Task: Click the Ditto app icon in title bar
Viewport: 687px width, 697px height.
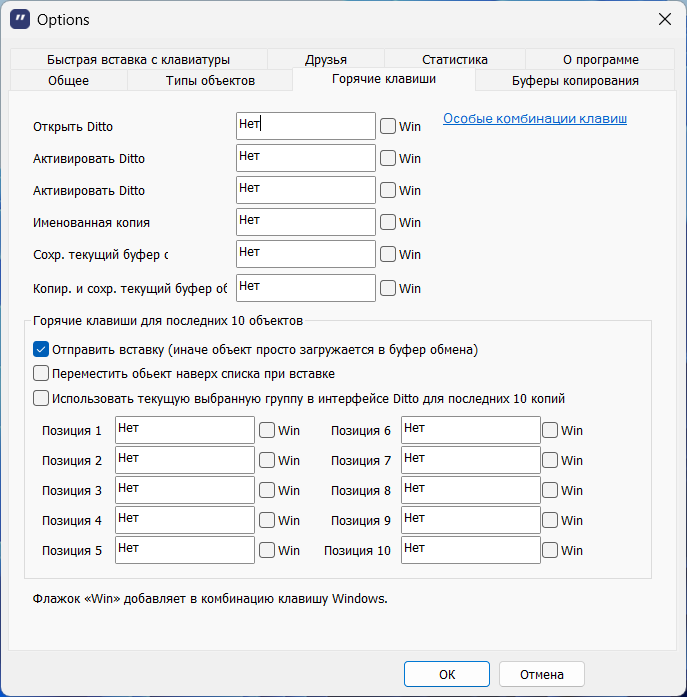Action: (19, 19)
